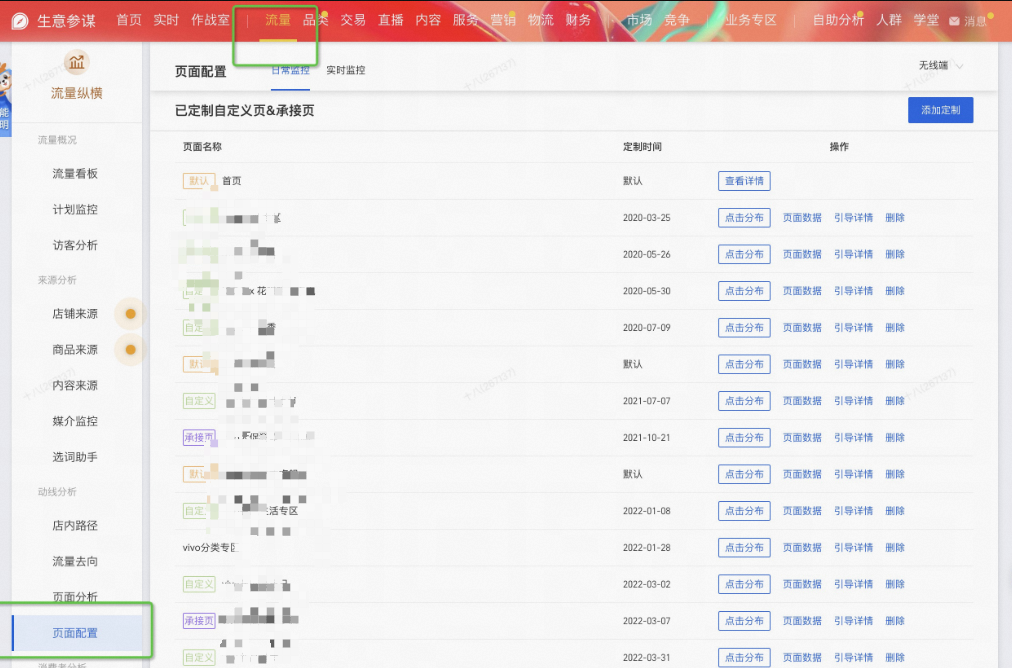
Task: Select 页面配置 in the sidebar
Action: (x=77, y=633)
